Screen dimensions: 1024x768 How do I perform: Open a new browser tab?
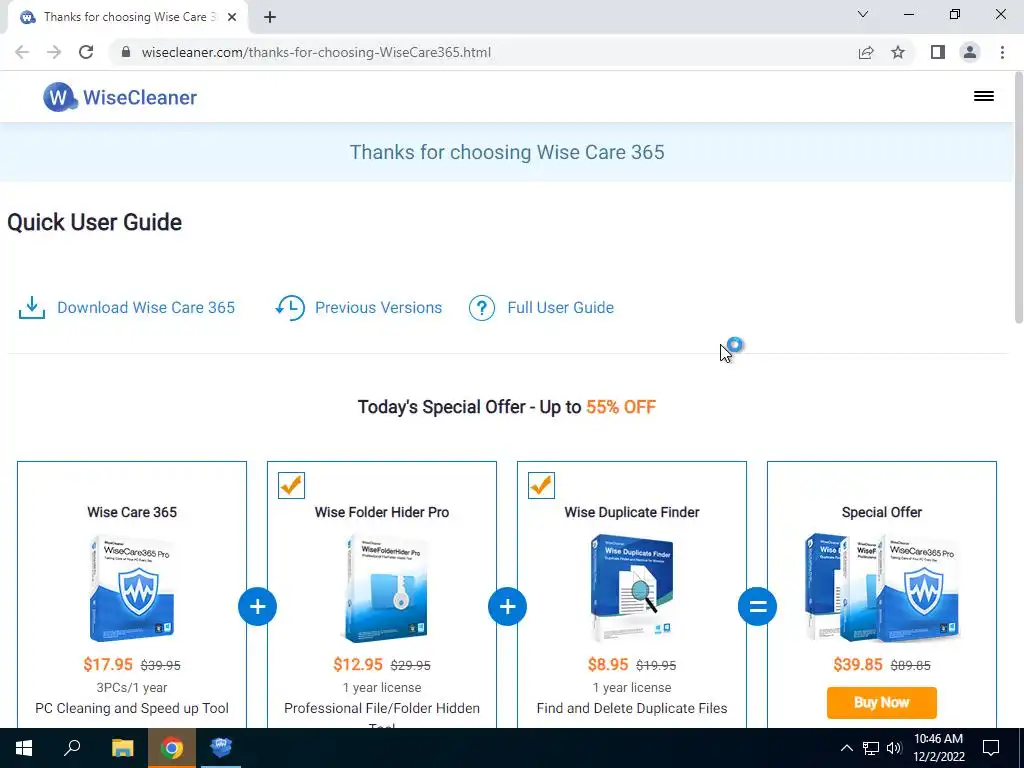click(x=270, y=17)
